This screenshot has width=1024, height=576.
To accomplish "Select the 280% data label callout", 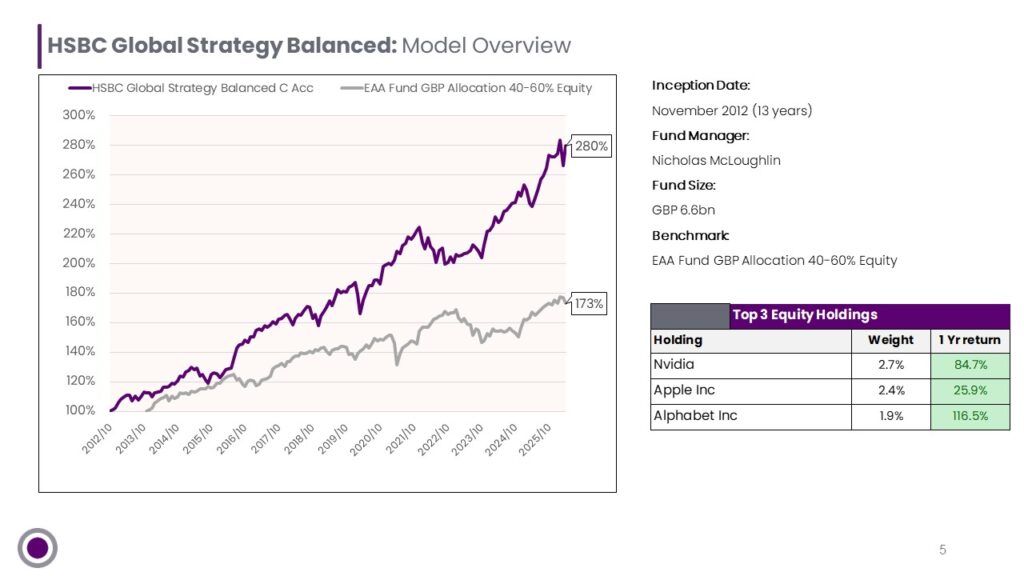I will tap(591, 146).
